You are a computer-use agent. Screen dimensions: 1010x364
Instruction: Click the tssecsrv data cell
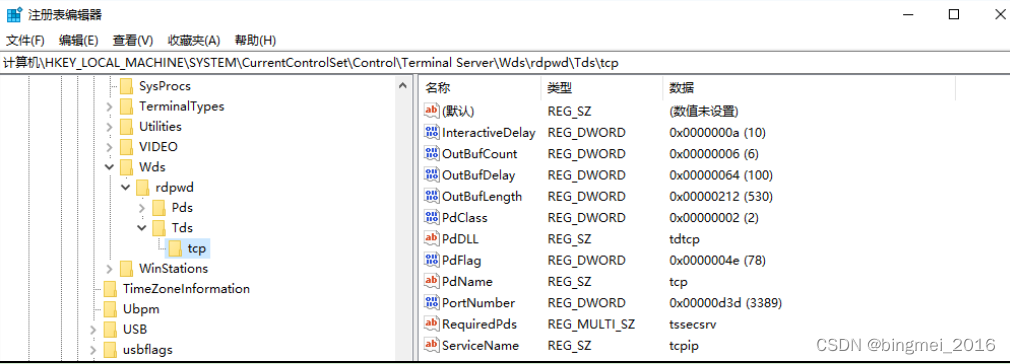(693, 324)
